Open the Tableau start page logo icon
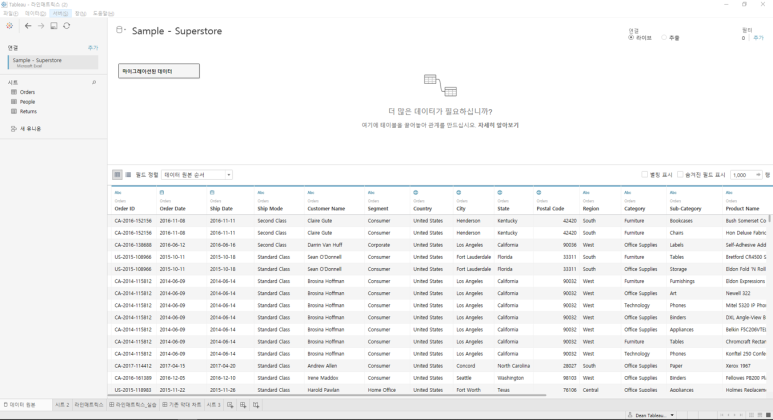Viewport: 773px width, 420px height. (9, 26)
